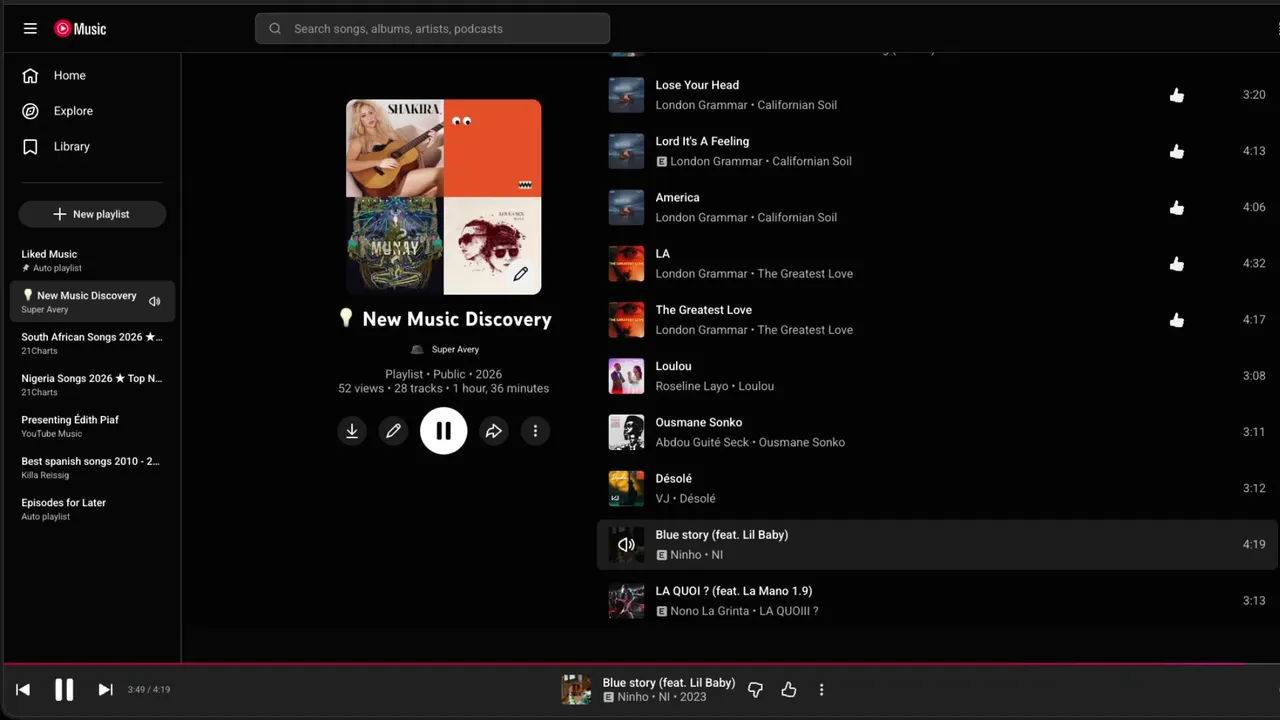Open Nigeria Songs 2026 playlist
Viewport: 1280px width, 720px height.
coord(92,384)
